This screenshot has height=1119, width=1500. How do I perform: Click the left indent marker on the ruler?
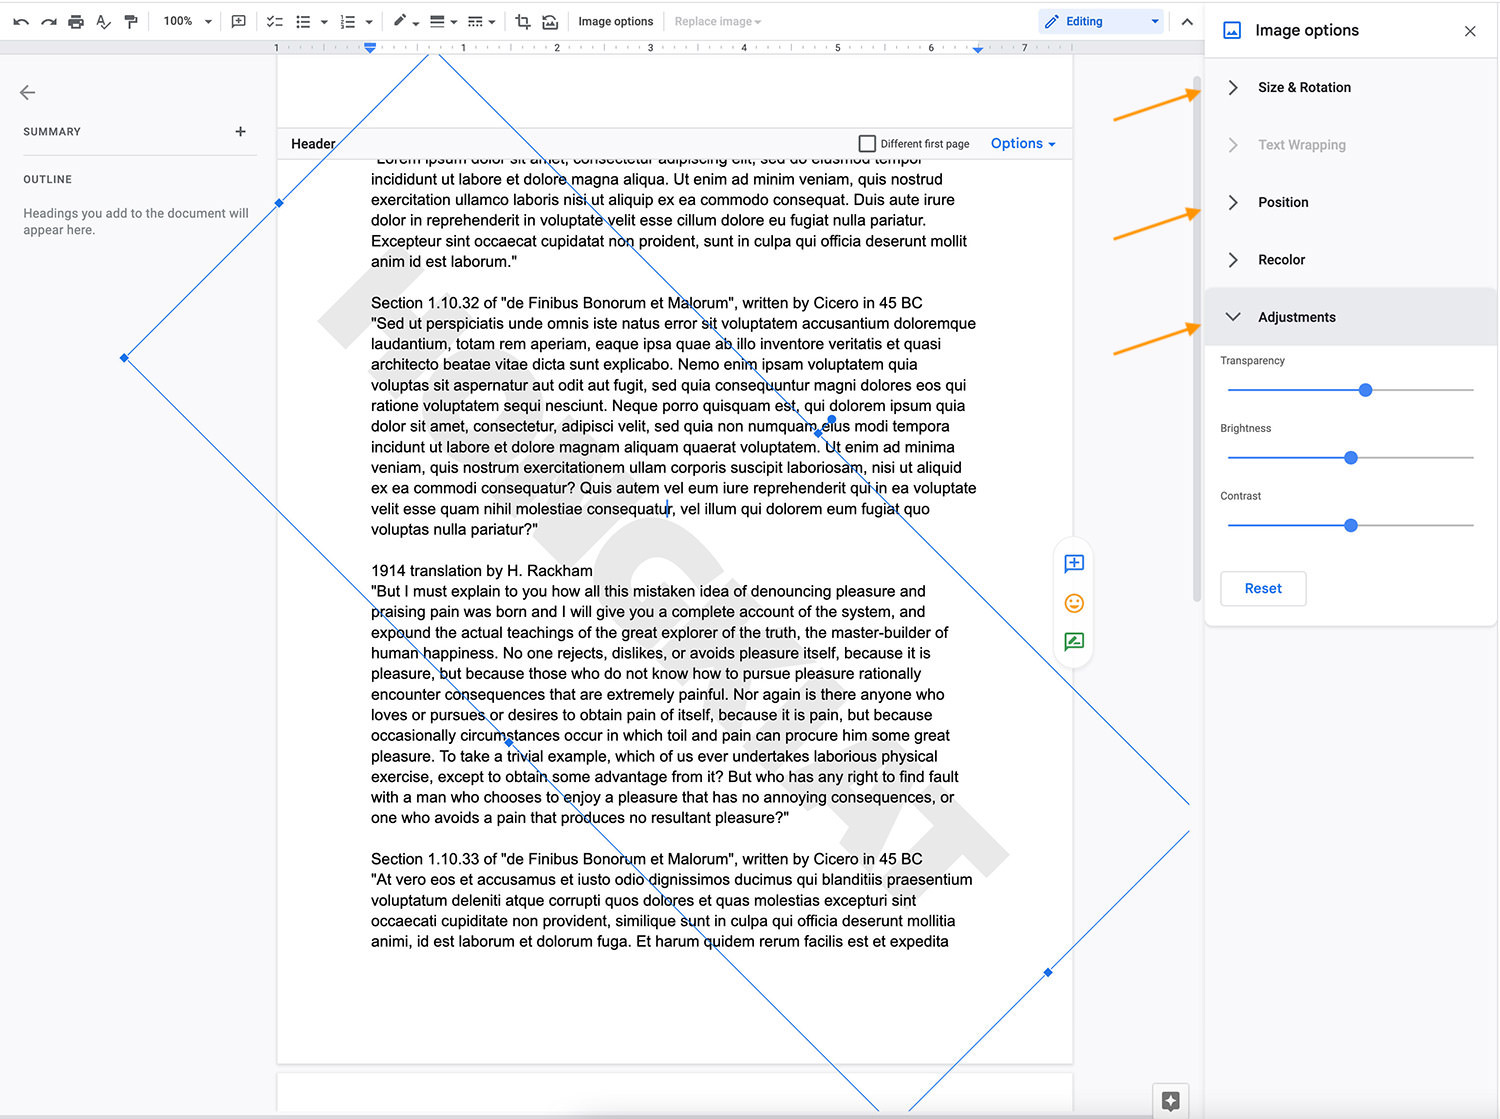pyautogui.click(x=370, y=47)
